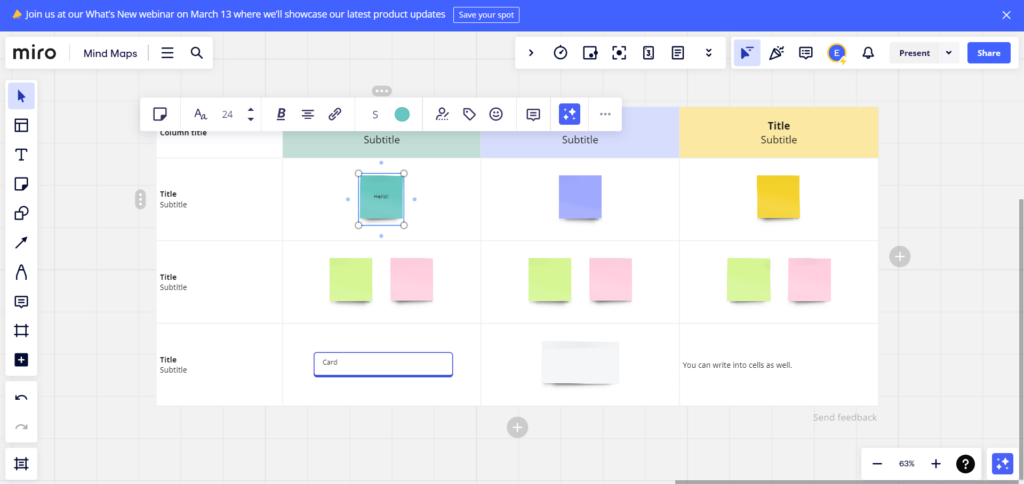Open the Shapes tool

(21, 214)
